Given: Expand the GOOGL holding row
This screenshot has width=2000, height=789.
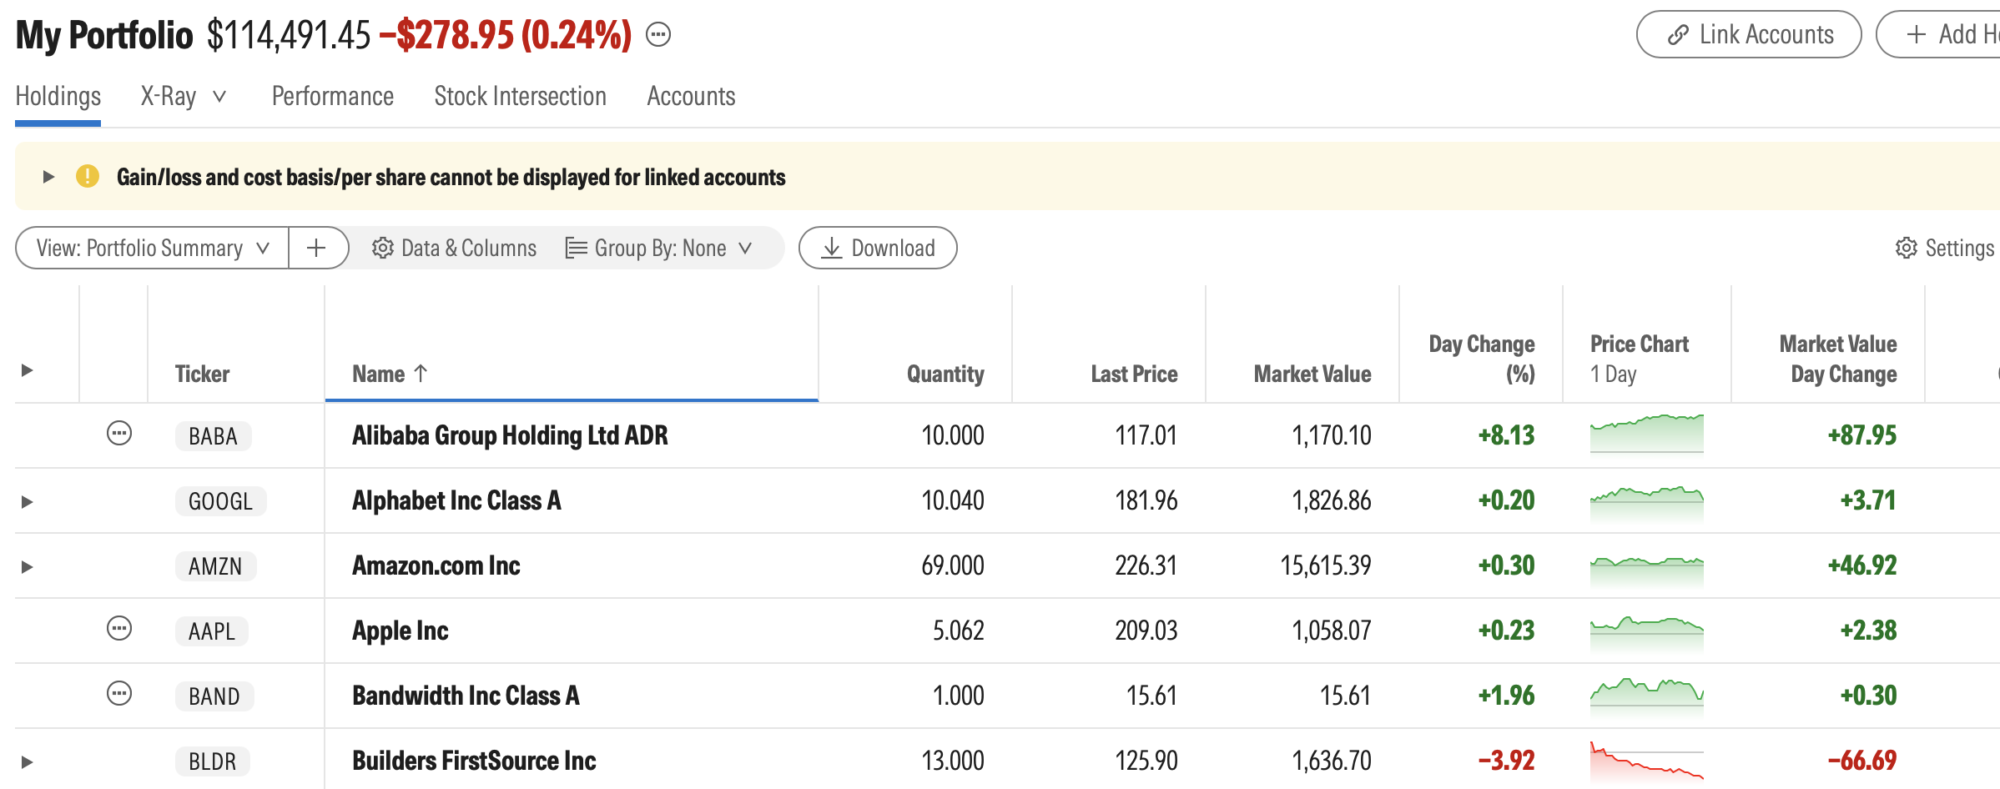Looking at the screenshot, I should coord(27,501).
